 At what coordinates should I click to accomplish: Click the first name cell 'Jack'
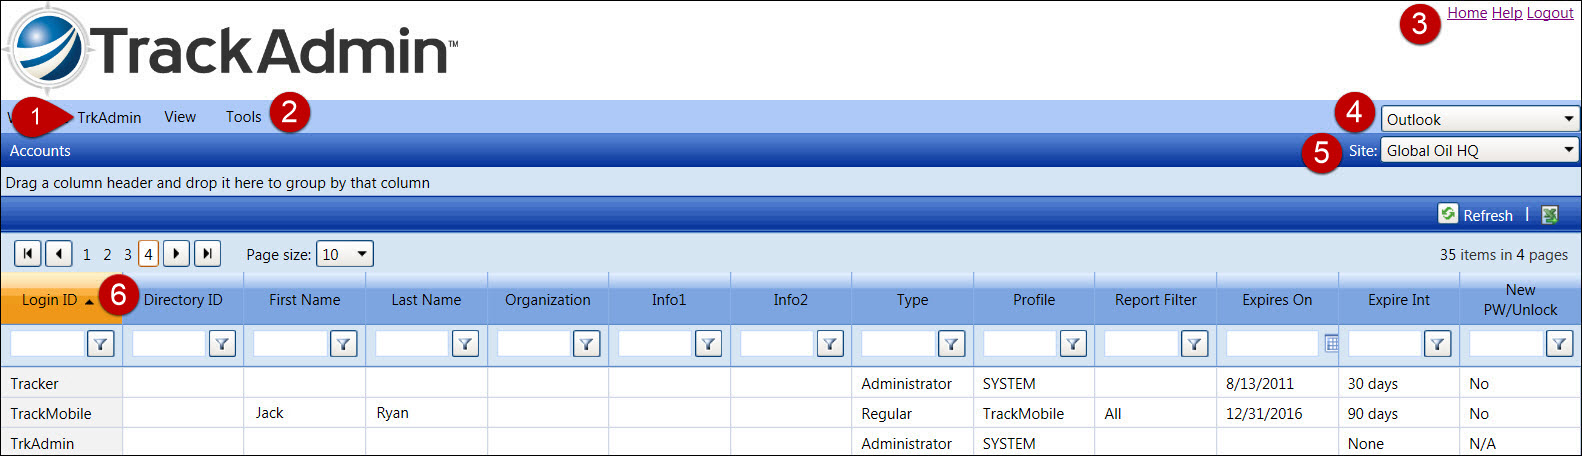point(270,413)
